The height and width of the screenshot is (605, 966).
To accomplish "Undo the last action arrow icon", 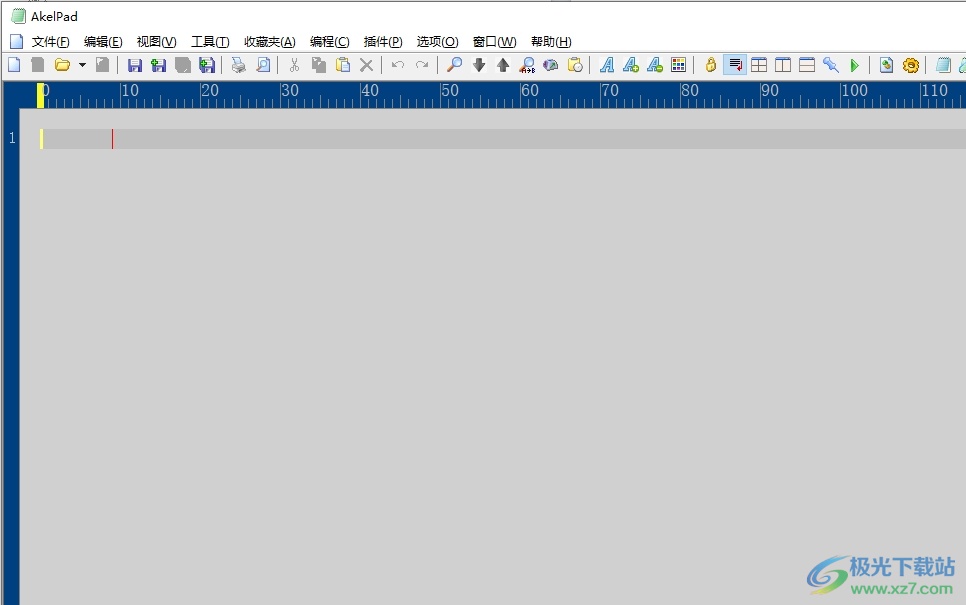I will (x=398, y=65).
